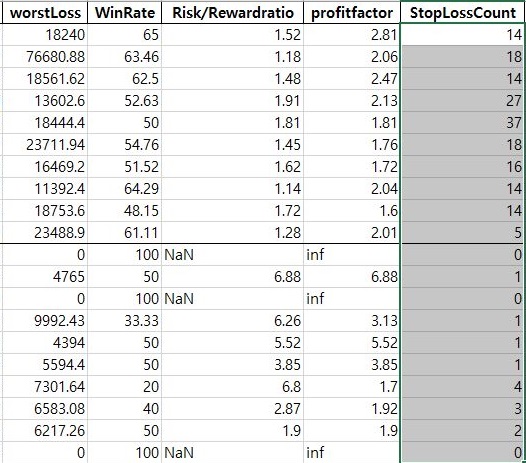Click Risk/Rewardratio cell 1.91
This screenshot has height=463, width=526.
click(x=232, y=101)
